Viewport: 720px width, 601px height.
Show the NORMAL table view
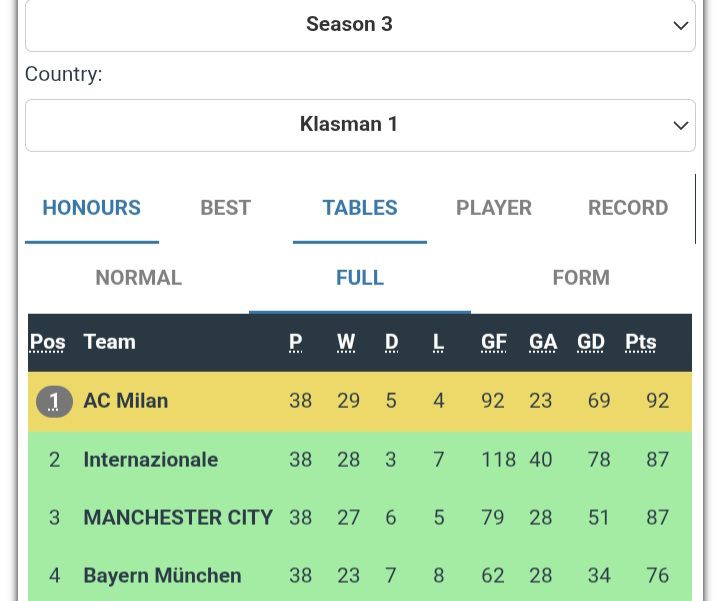(138, 278)
